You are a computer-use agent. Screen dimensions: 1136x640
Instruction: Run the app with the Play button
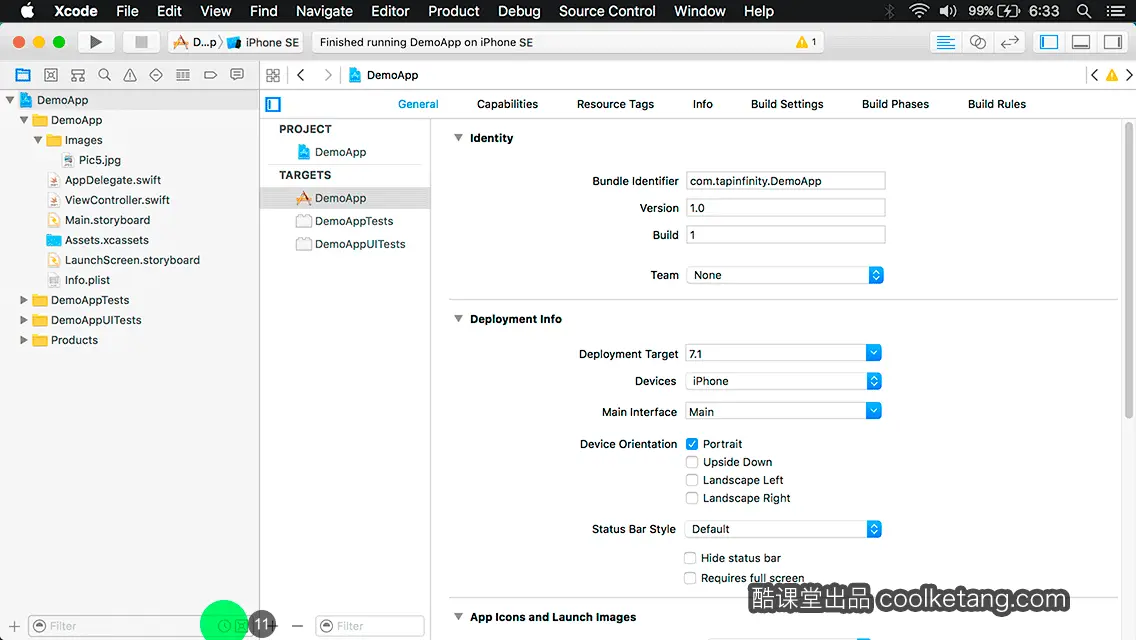(95, 42)
